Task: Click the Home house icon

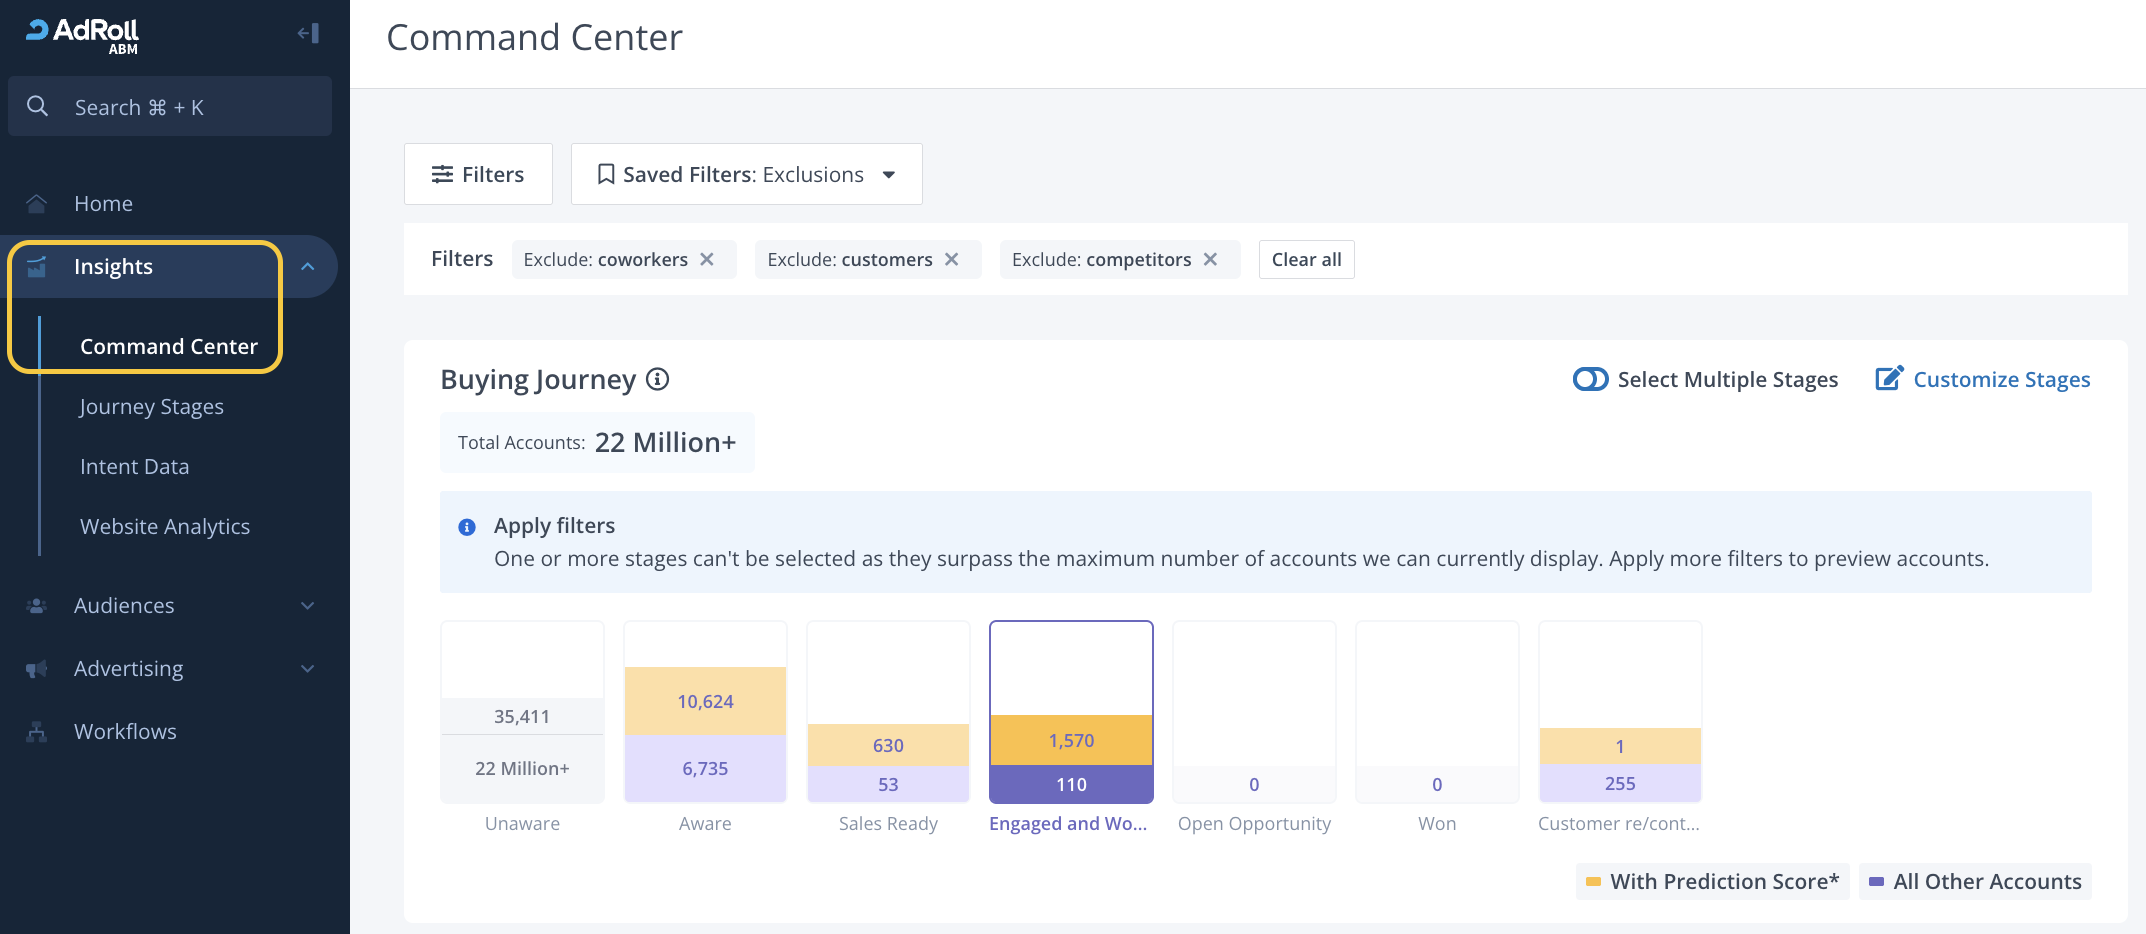Action: pos(37,204)
